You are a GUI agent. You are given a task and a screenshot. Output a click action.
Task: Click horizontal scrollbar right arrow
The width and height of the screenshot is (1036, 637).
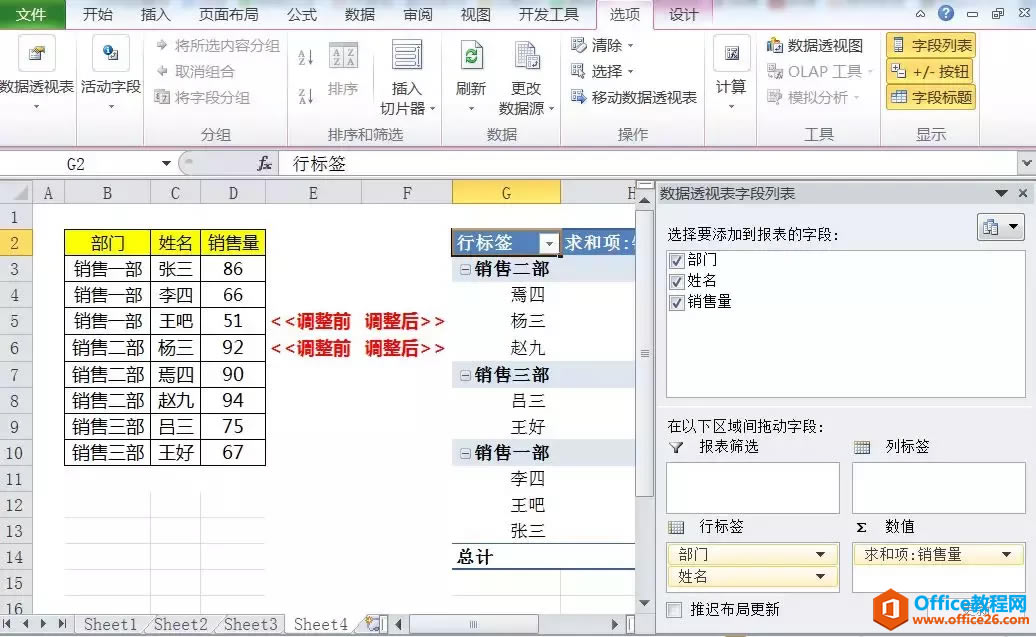click(x=614, y=624)
